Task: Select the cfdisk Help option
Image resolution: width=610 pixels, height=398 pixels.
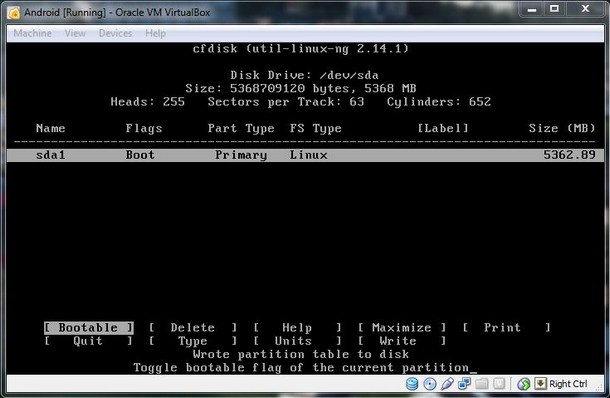Action: tap(297, 328)
